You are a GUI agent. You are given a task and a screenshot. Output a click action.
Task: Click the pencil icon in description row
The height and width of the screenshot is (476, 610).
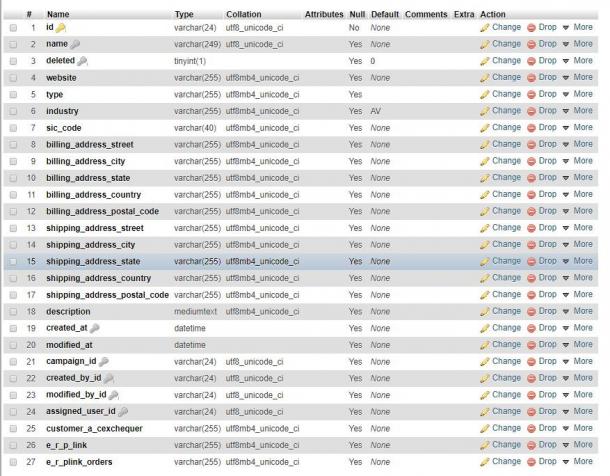point(485,312)
